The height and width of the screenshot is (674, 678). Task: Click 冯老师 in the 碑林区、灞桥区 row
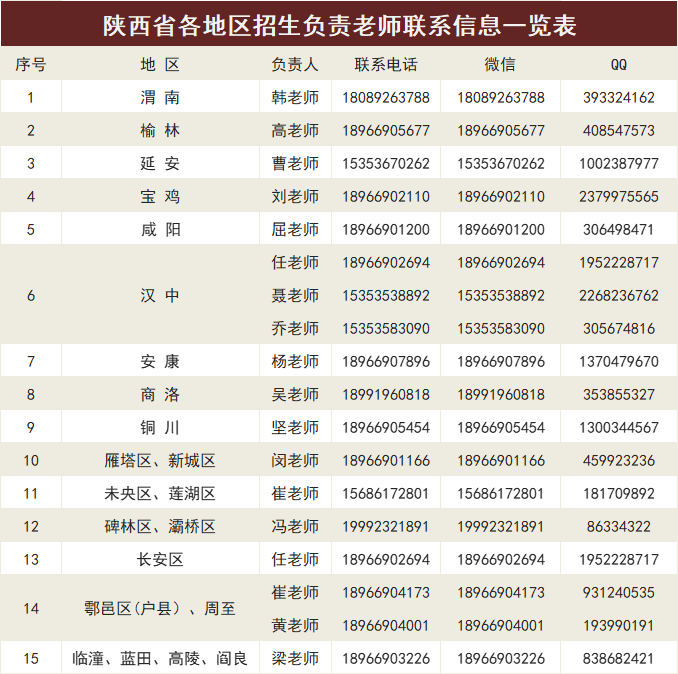coord(295,527)
